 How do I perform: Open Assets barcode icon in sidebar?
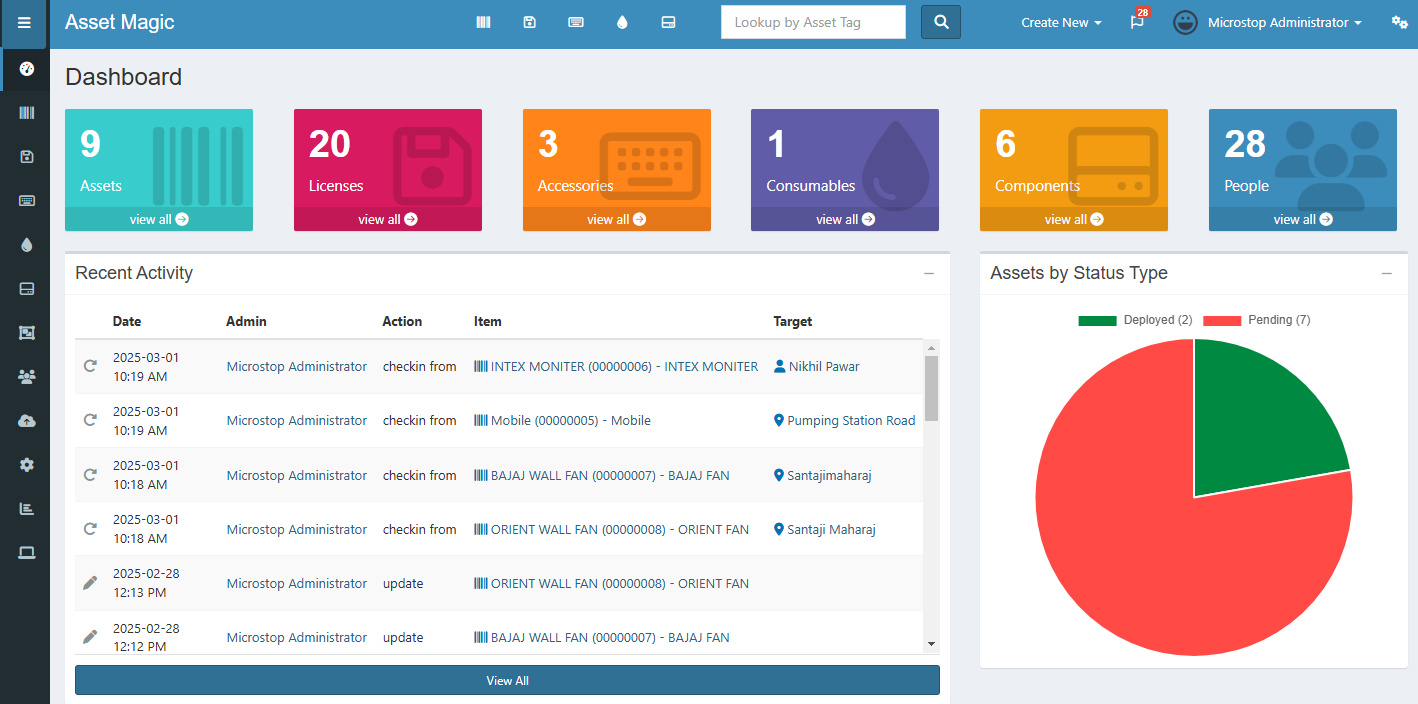coord(27,113)
